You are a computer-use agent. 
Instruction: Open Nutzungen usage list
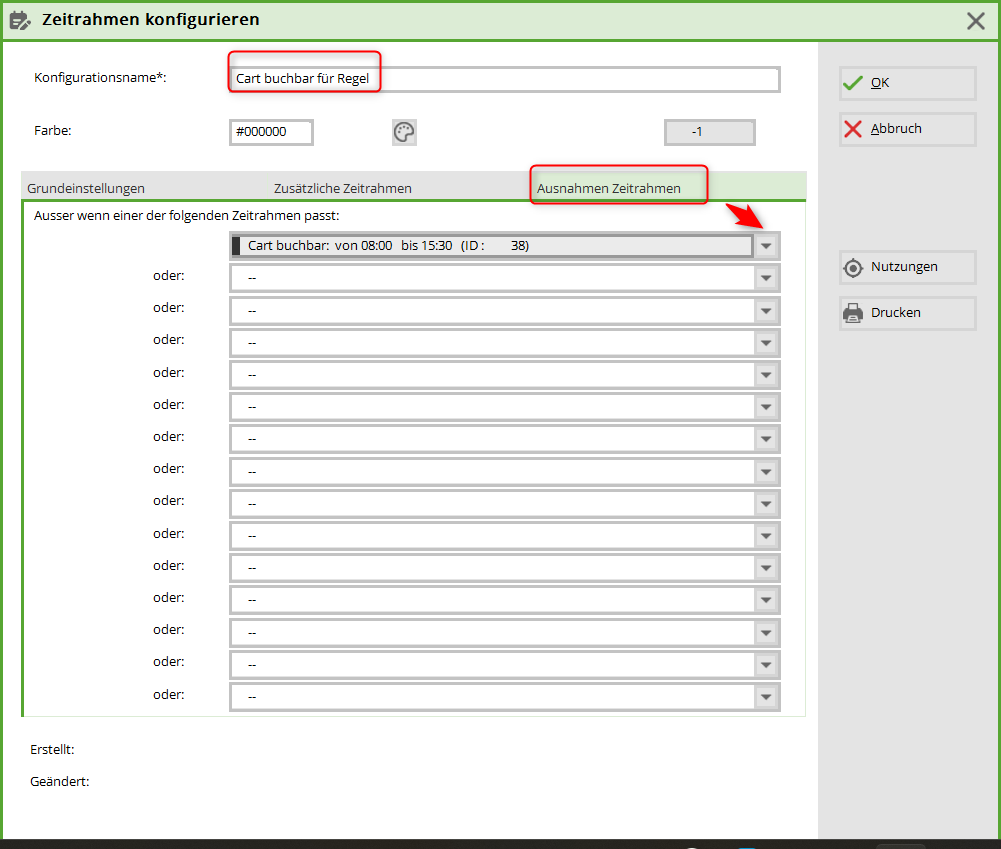click(907, 267)
